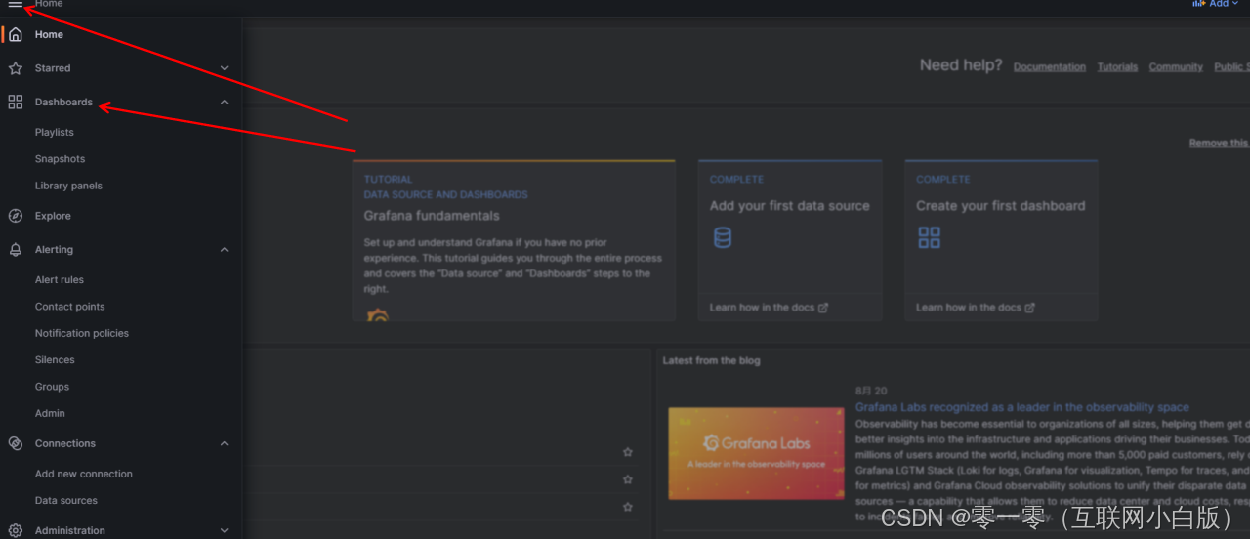Screen dimensions: 1250x540
Task: Click the Latest from the blog heading
Action: [711, 360]
